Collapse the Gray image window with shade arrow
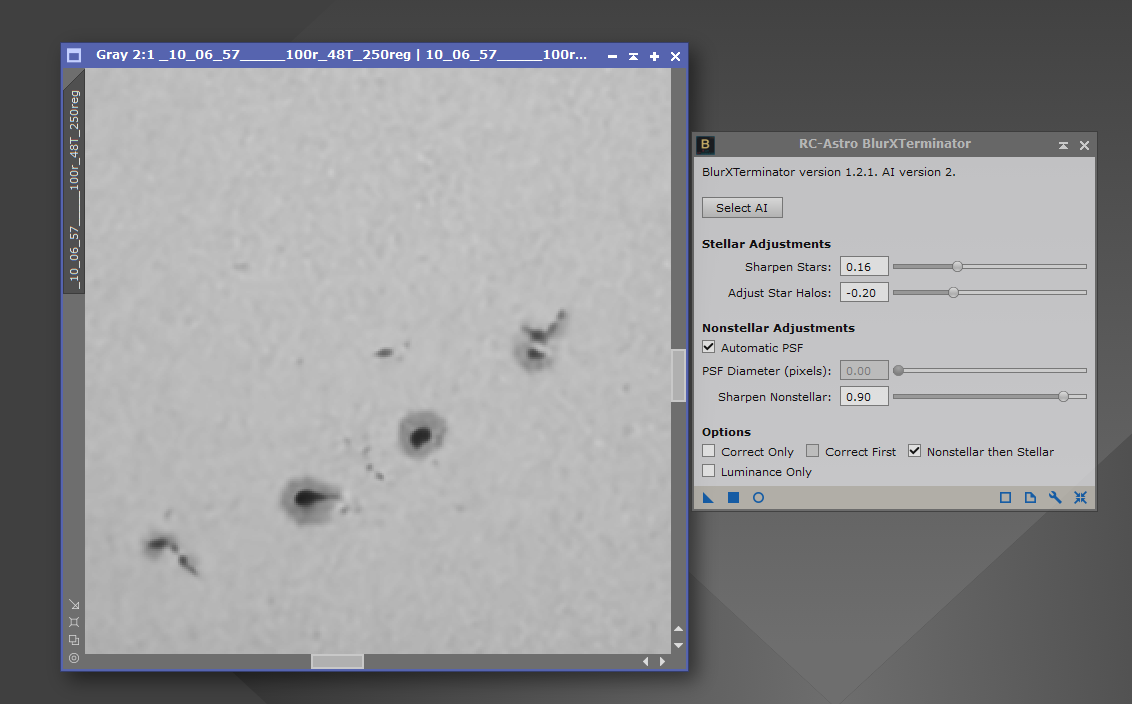 tap(633, 56)
